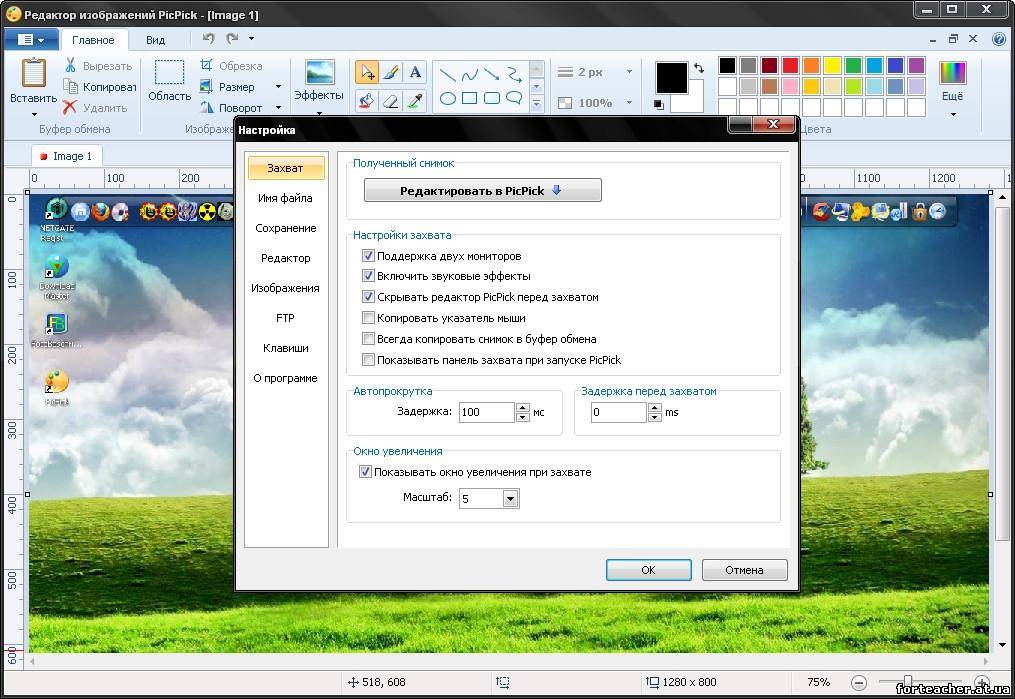
Task: Open the quick access toolbar dropdown arrow
Action: (x=251, y=39)
